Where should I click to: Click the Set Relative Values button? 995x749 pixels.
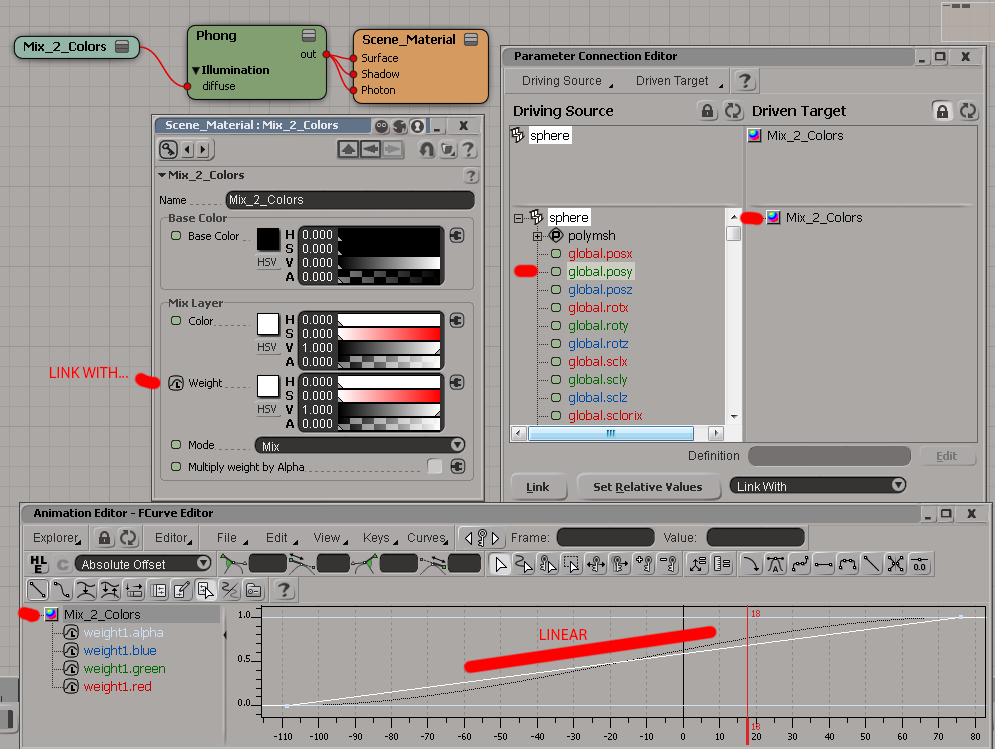[x=647, y=487]
